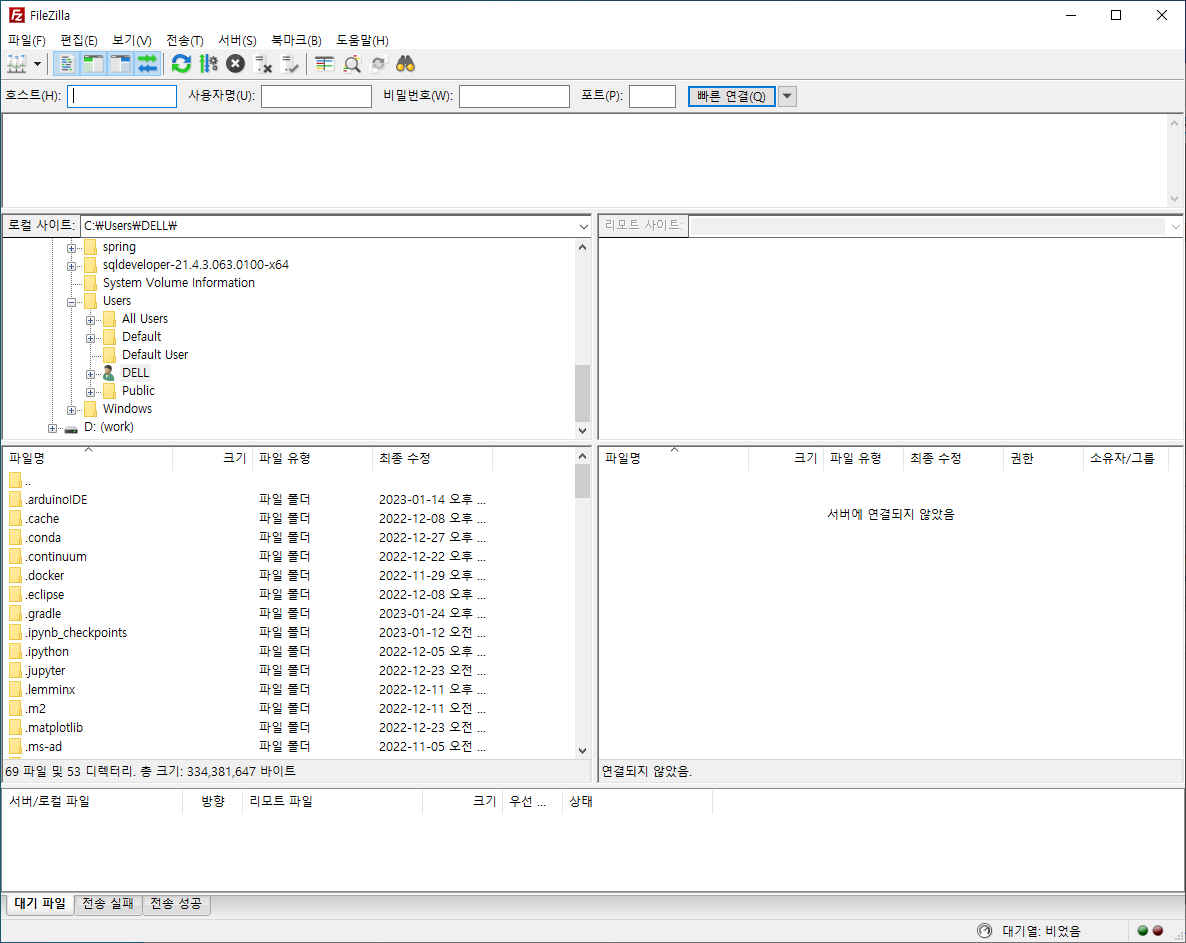This screenshot has height=943, width=1186.
Task: Click the DELL user icon in tree
Action: coord(108,373)
